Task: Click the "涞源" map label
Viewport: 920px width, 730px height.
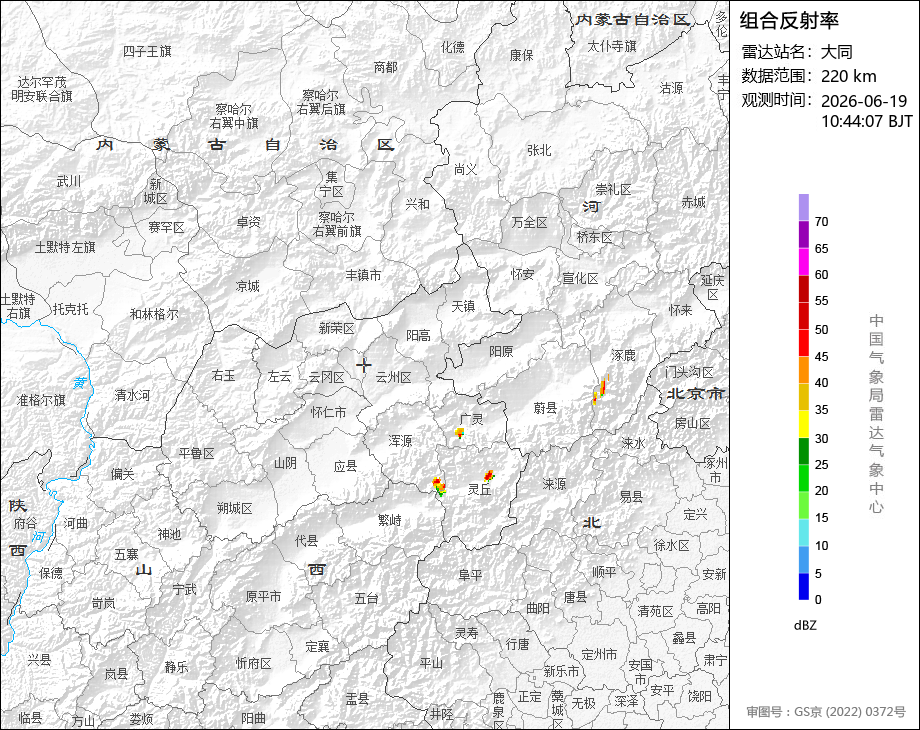Action: [554, 484]
